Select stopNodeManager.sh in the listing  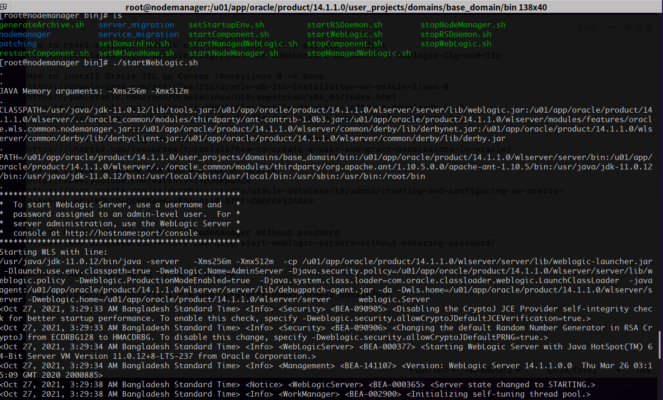tap(463, 25)
